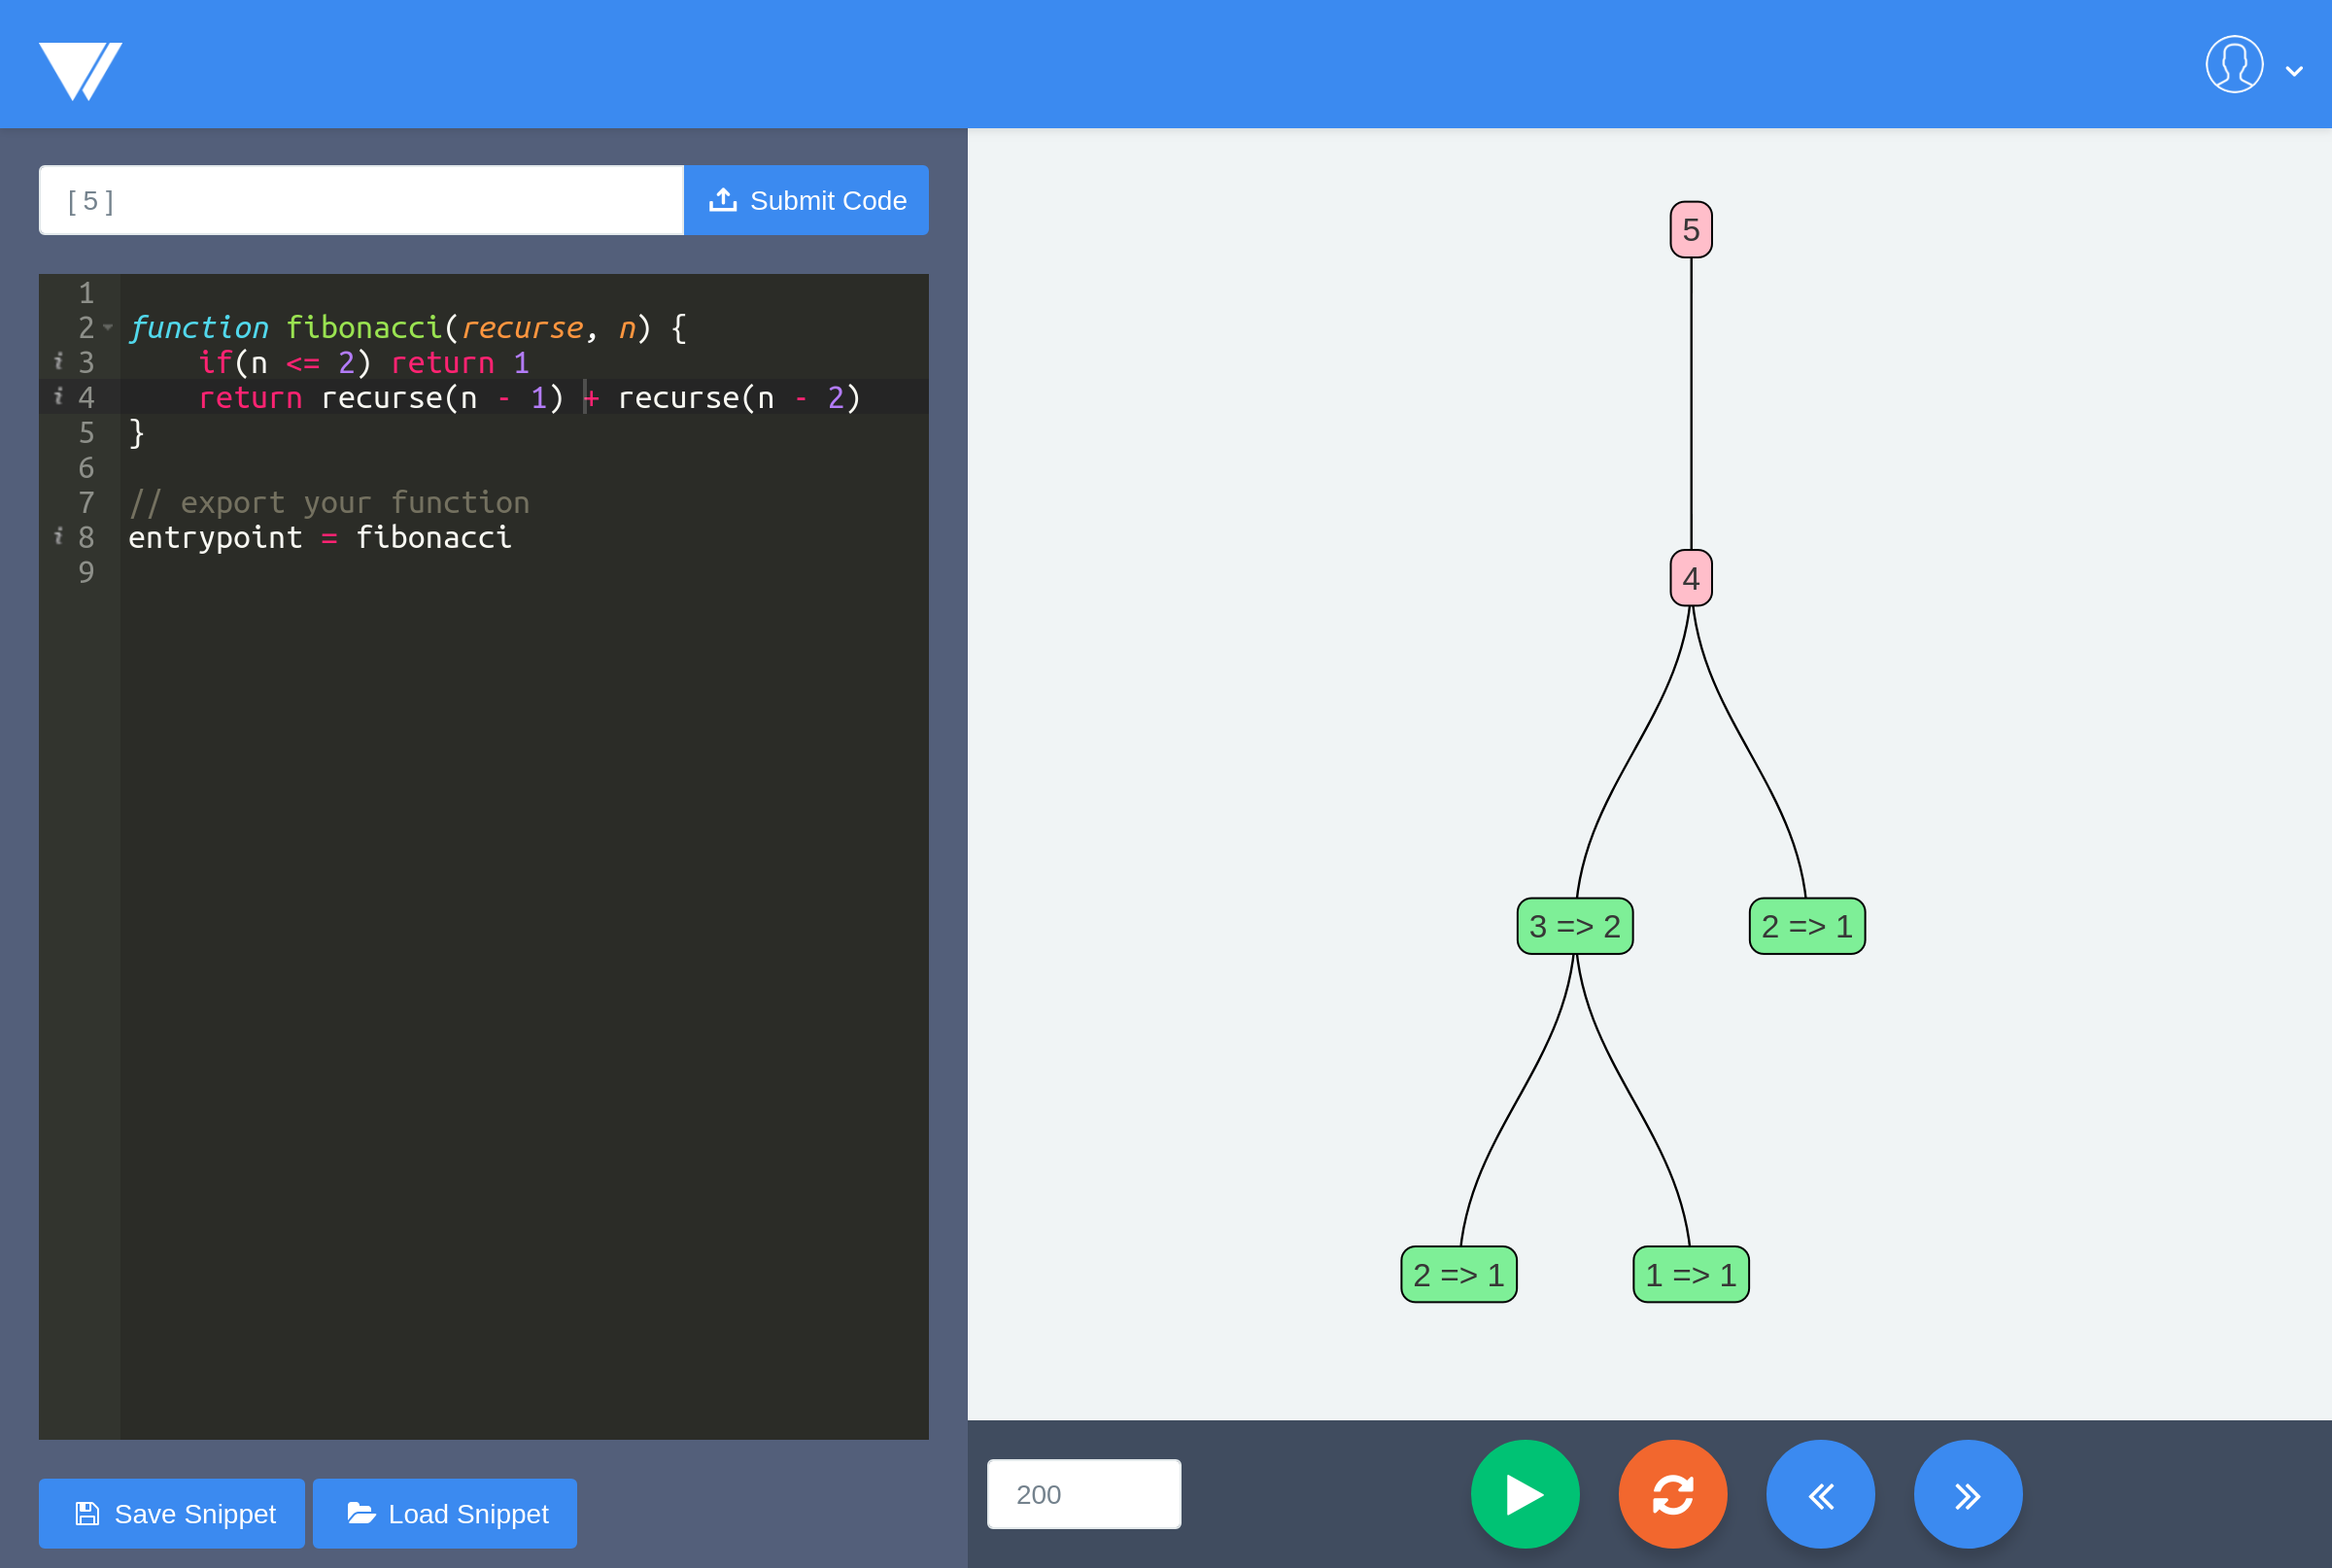Click the info marker on line 8
The width and height of the screenshot is (2332, 1568).
point(58,536)
